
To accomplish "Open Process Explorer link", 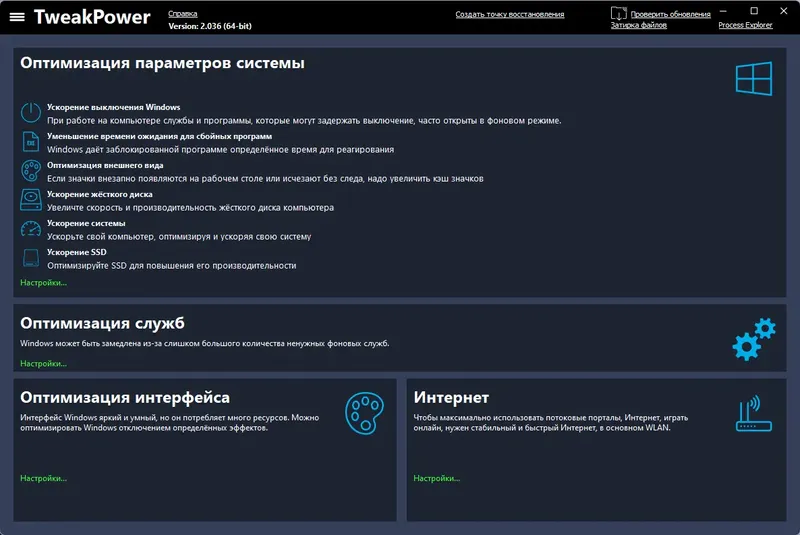I will pyautogui.click(x=745, y=25).
